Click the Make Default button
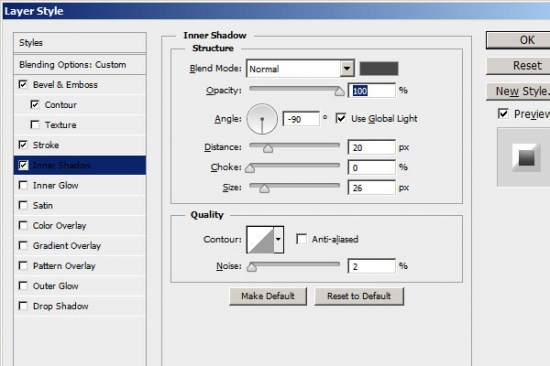The height and width of the screenshot is (366, 550). tap(268, 296)
